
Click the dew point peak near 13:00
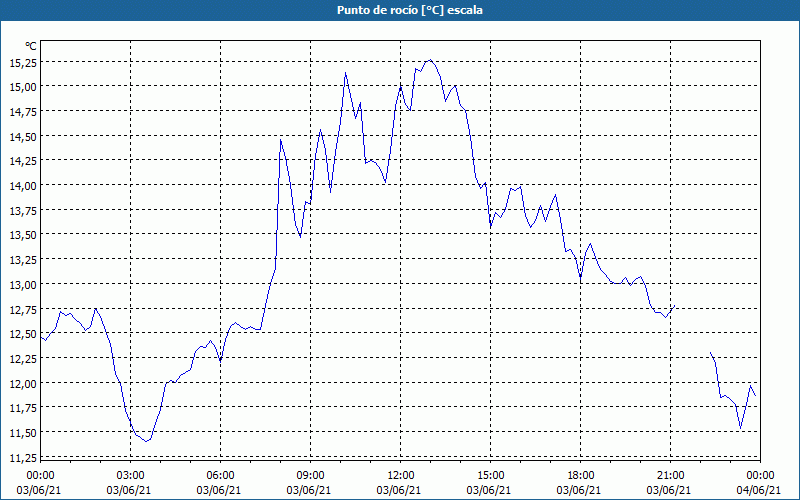[x=430, y=60]
